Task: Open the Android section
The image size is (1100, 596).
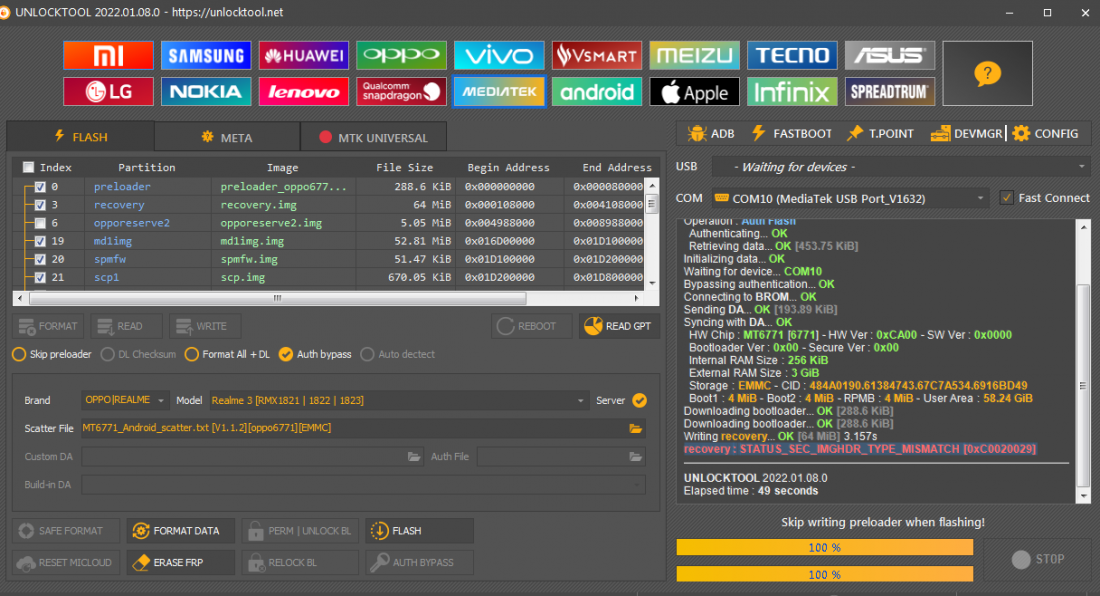Action: pyautogui.click(x=597, y=92)
